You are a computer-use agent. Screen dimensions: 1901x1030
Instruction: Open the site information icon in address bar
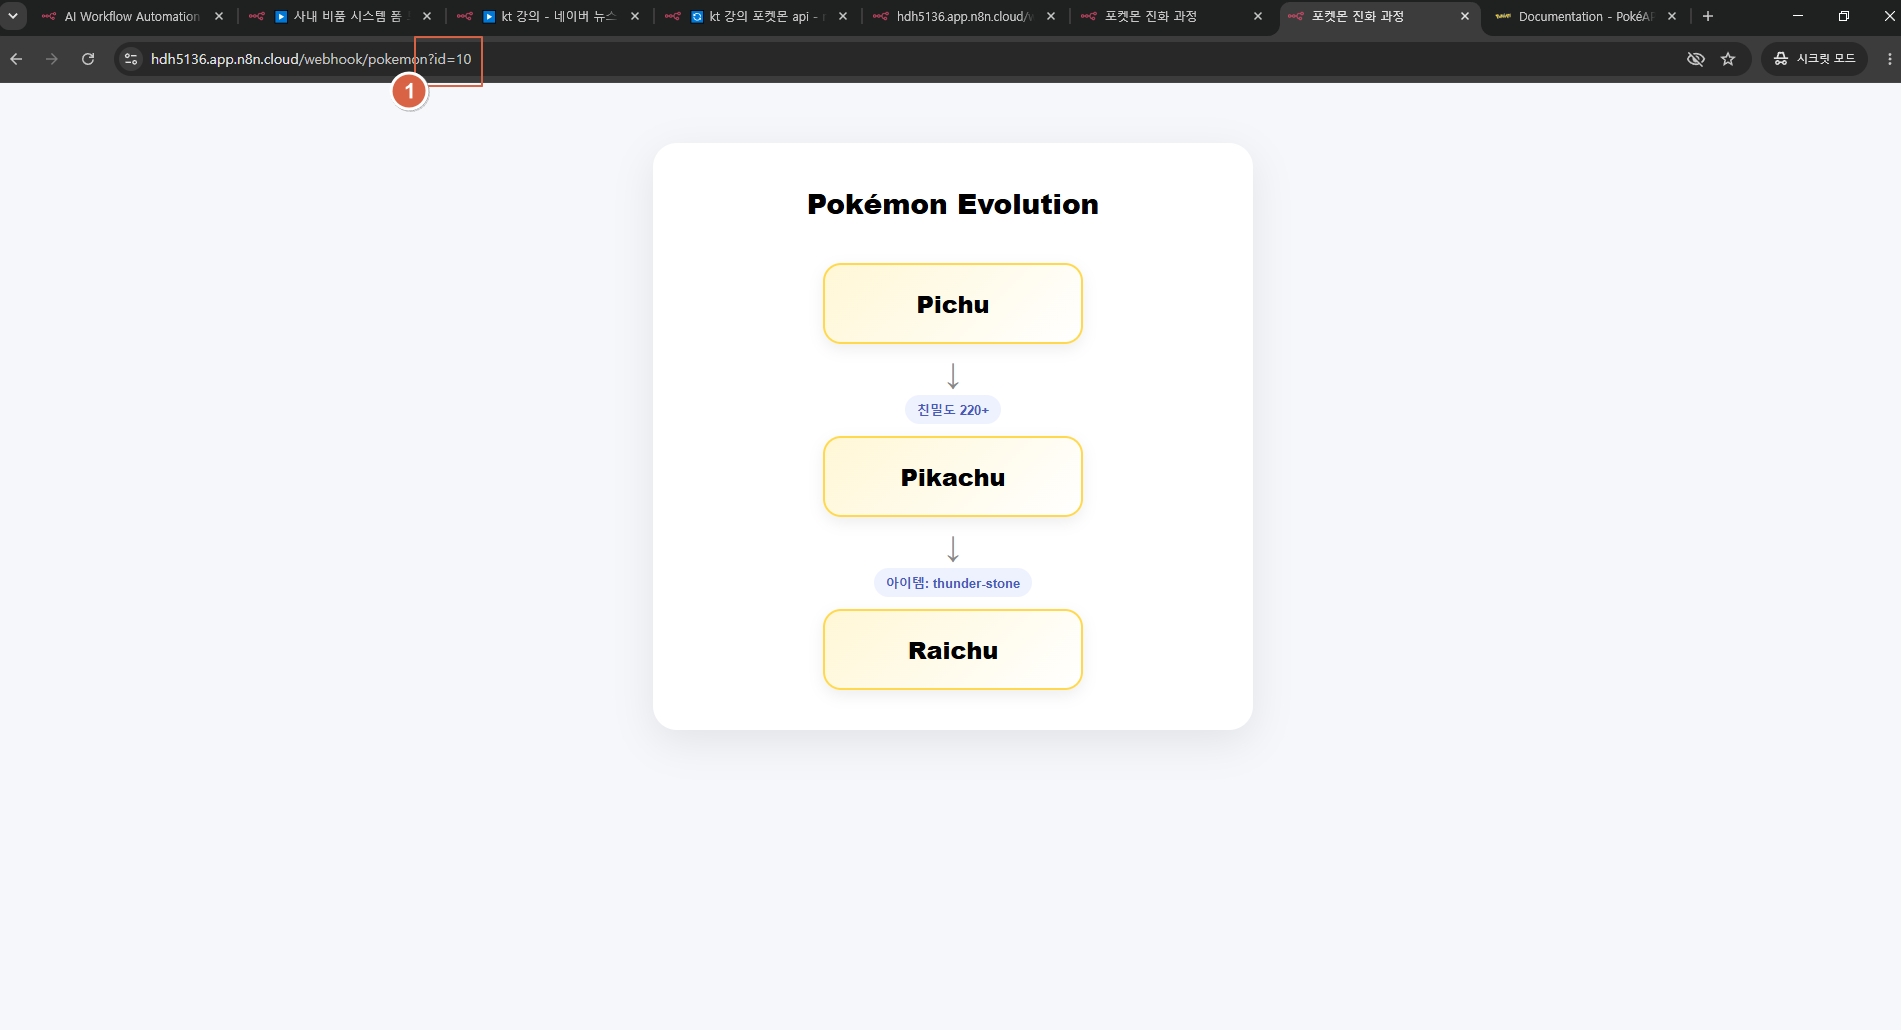[x=131, y=59]
